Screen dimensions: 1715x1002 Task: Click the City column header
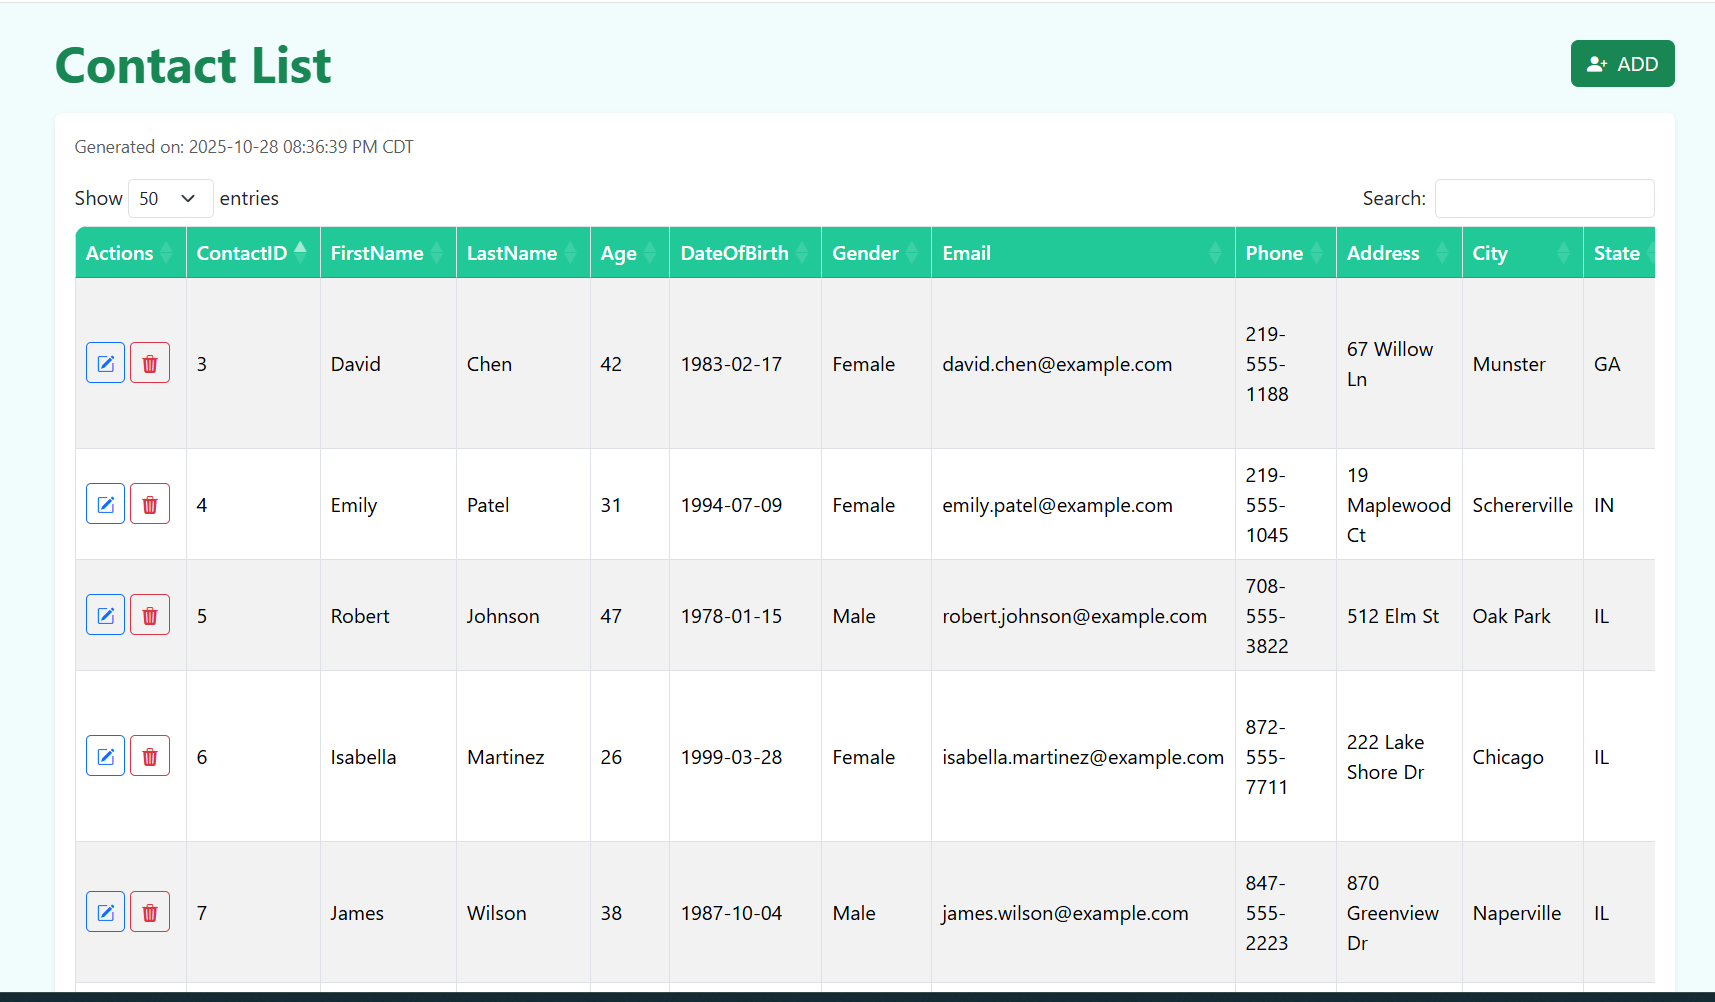pos(1521,252)
